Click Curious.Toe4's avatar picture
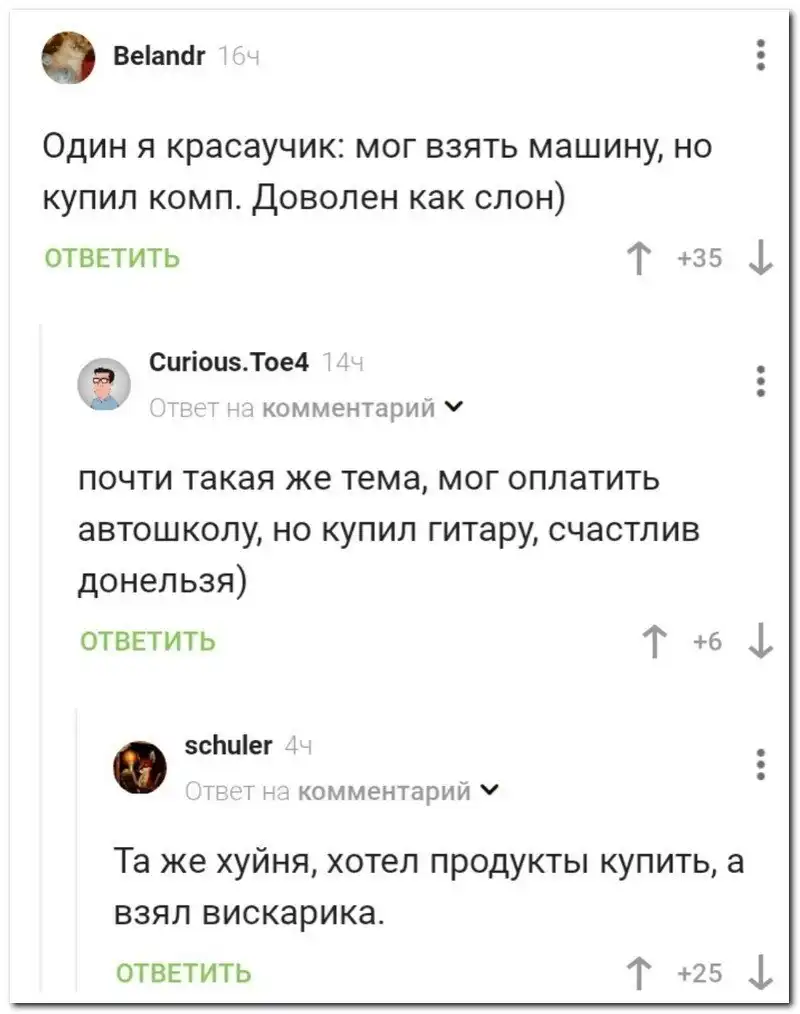This screenshot has height=1014, width=800. pyautogui.click(x=104, y=383)
